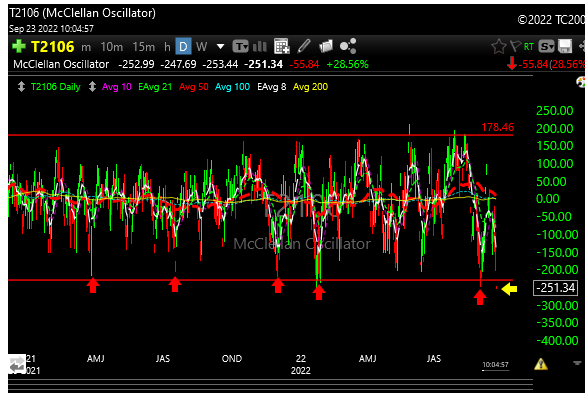The height and width of the screenshot is (393, 585).
Task: Click the floppy disk save icon
Action: click(x=565, y=46)
